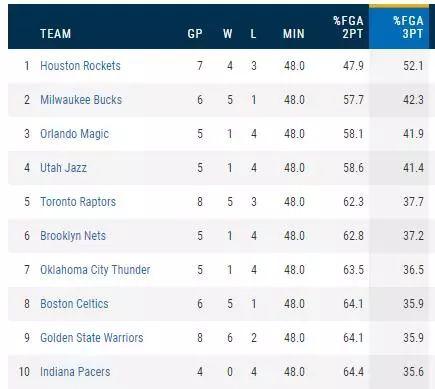Open the Milwaukee Bucks team link
This screenshot has height=389, width=435.
click(81, 100)
